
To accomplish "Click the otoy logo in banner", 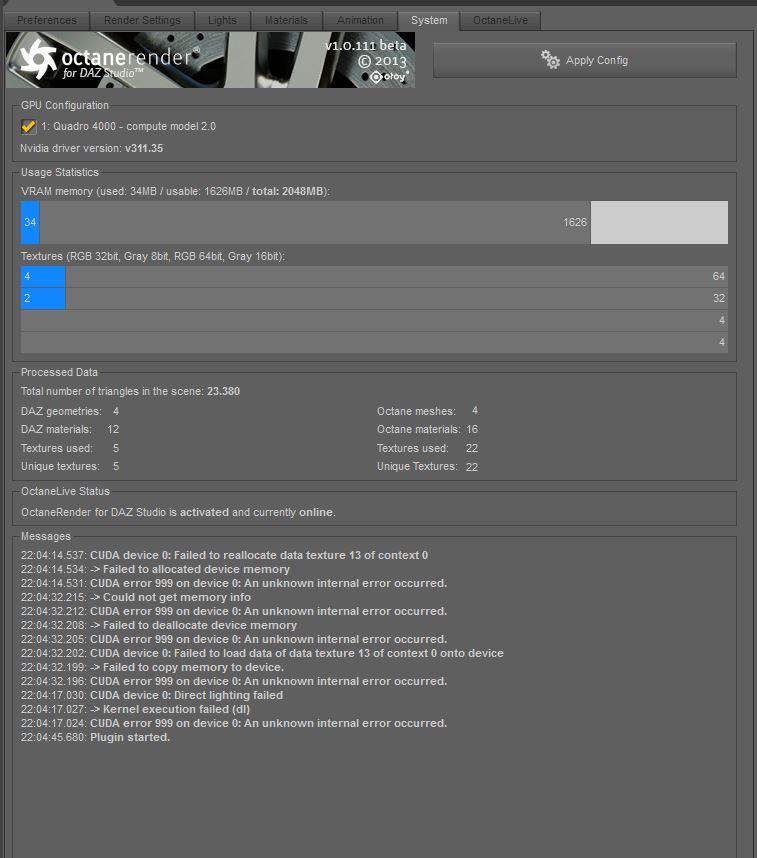I will pyautogui.click(x=390, y=77).
